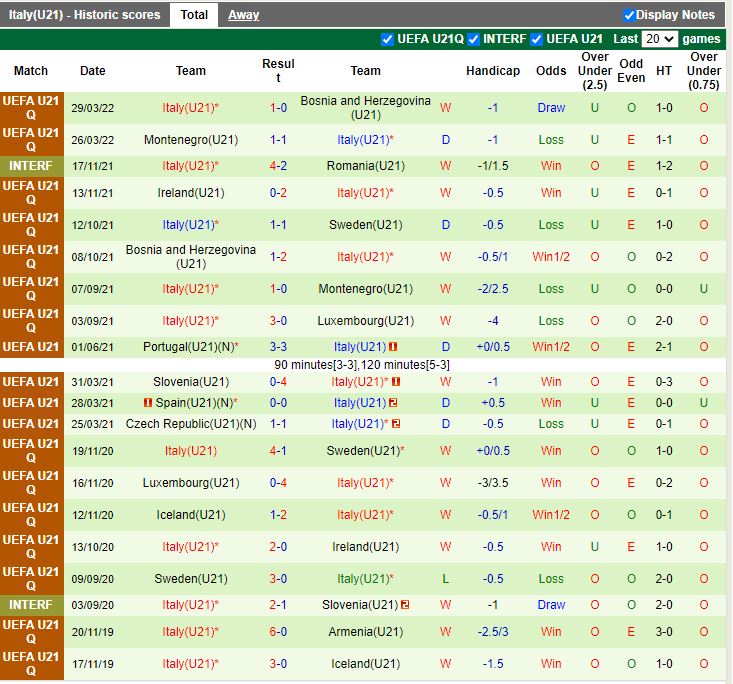
Task: Toggle the Display Notes checkbox
Action: (x=629, y=15)
